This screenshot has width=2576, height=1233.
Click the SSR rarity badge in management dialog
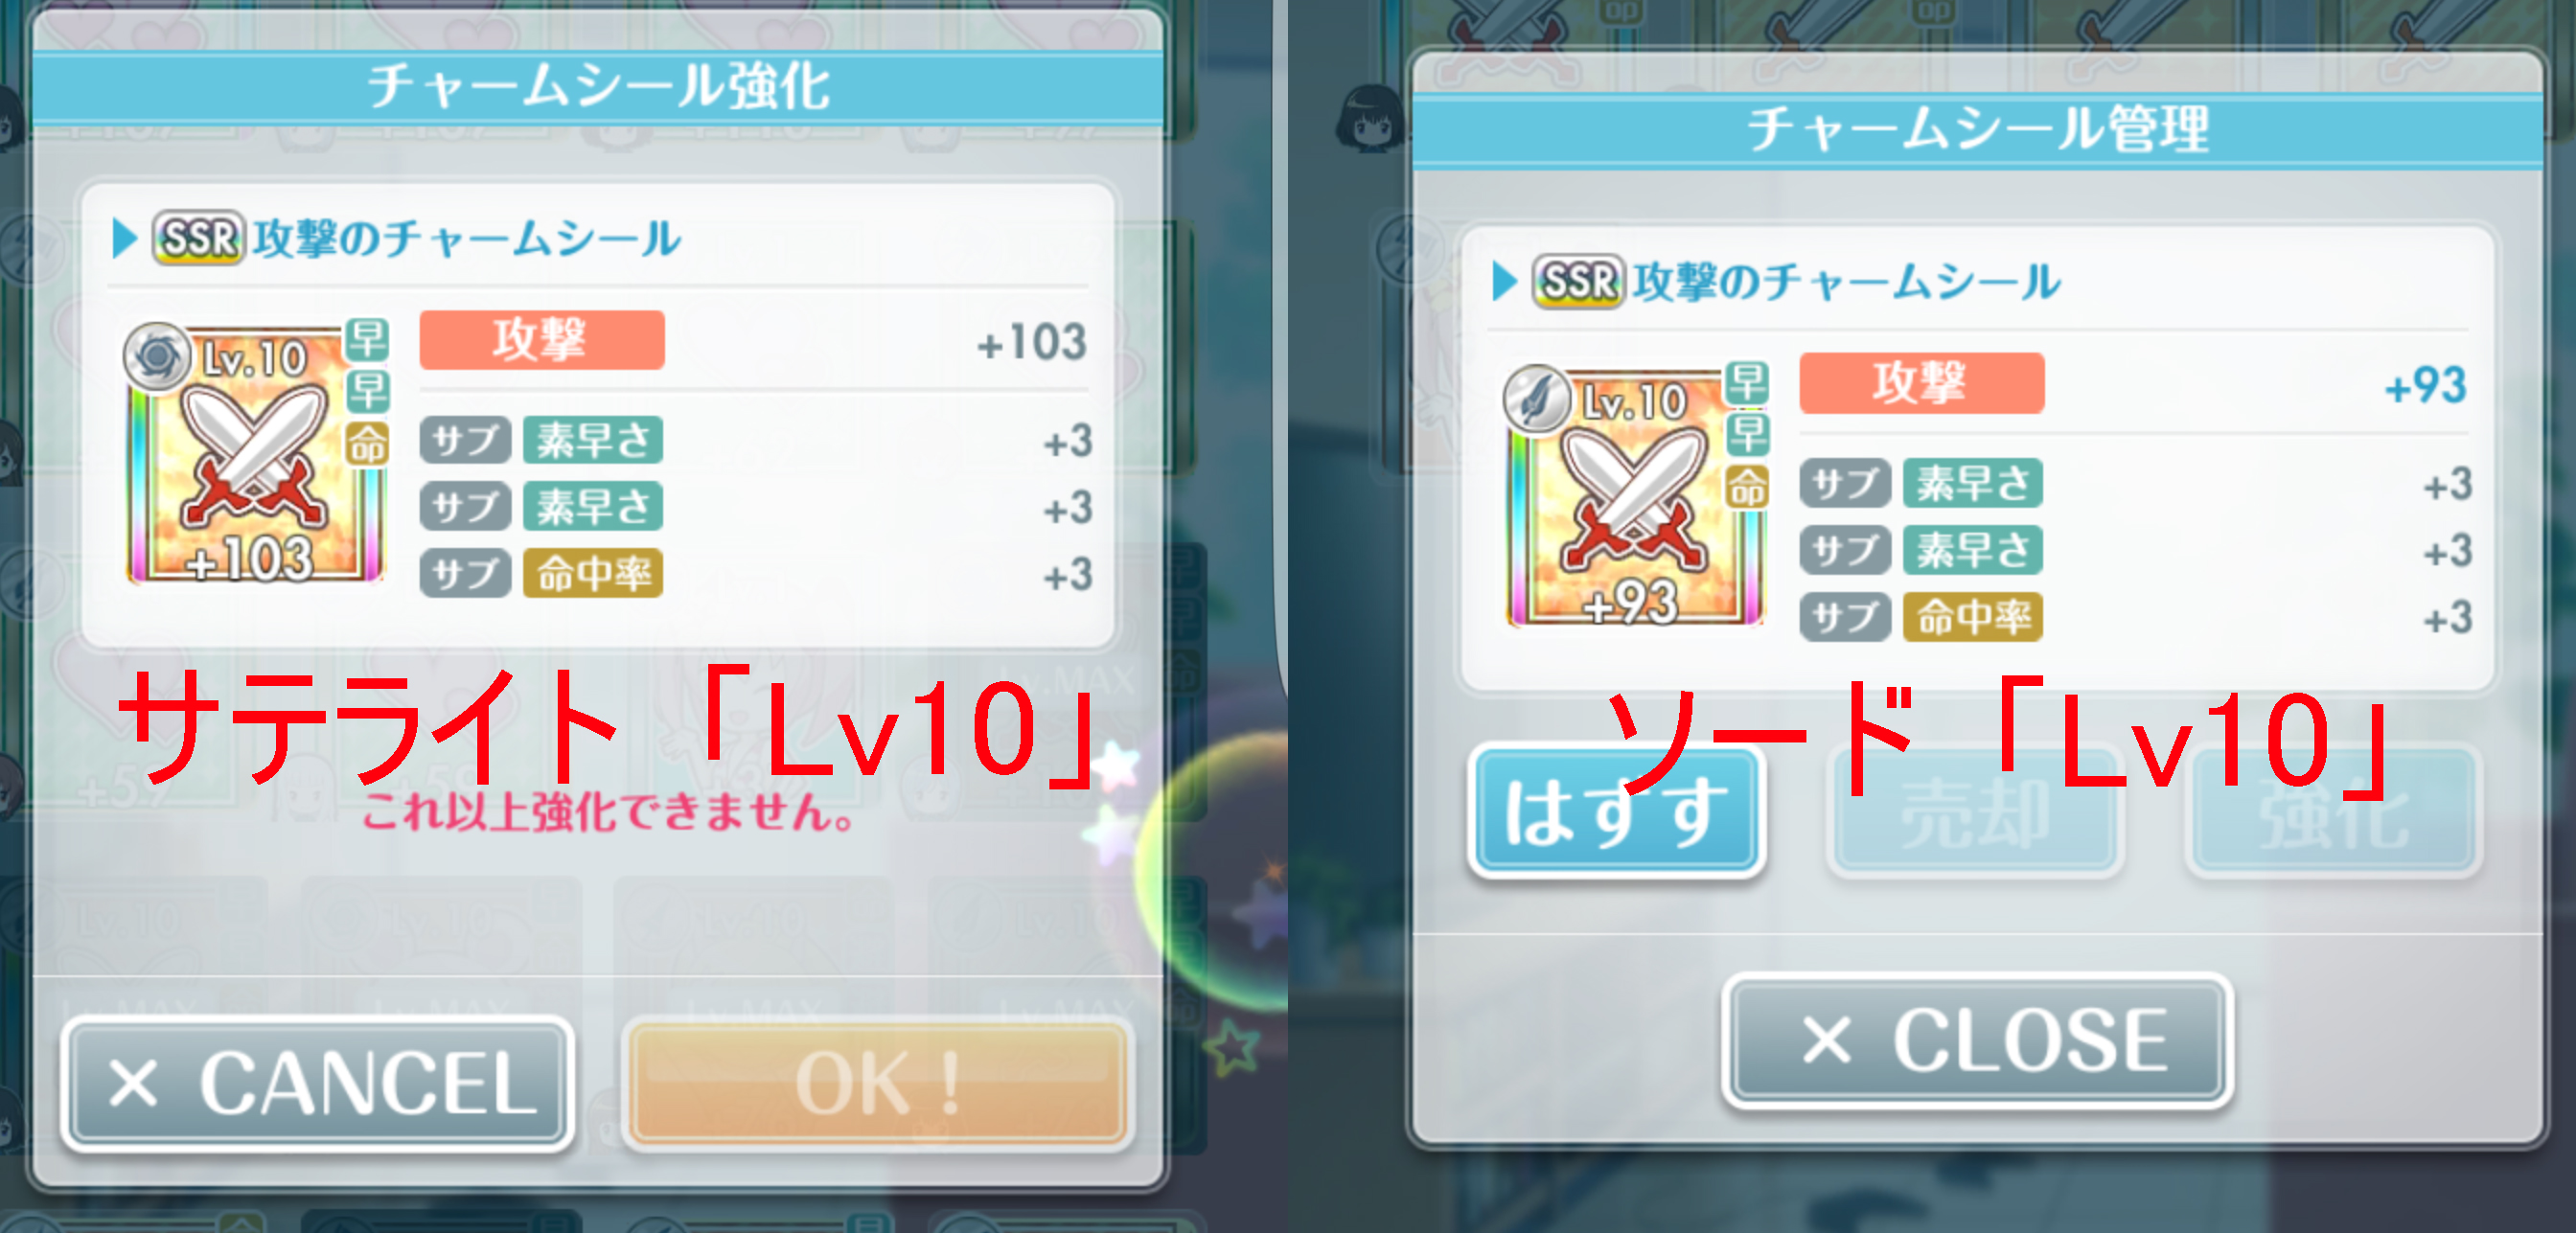pyautogui.click(x=1578, y=281)
